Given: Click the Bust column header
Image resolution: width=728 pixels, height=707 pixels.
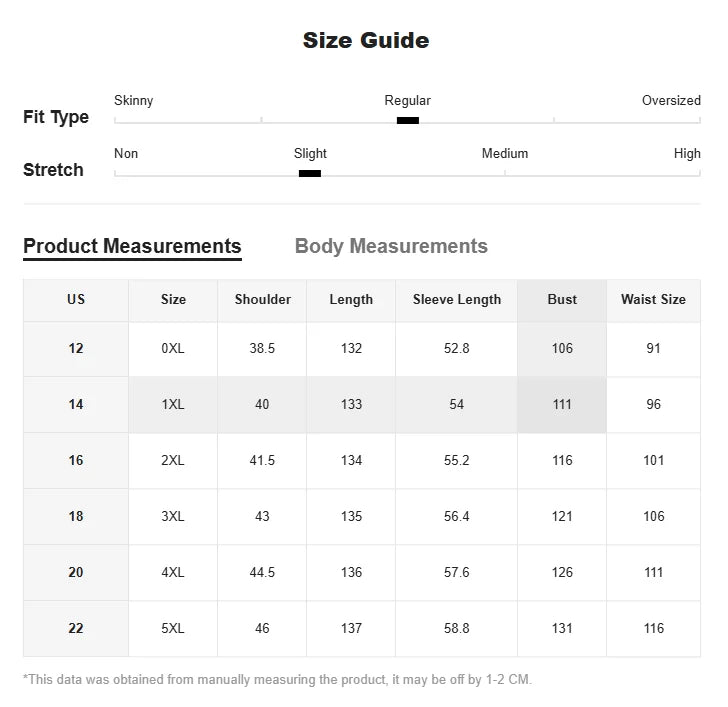Looking at the screenshot, I should point(562,299).
